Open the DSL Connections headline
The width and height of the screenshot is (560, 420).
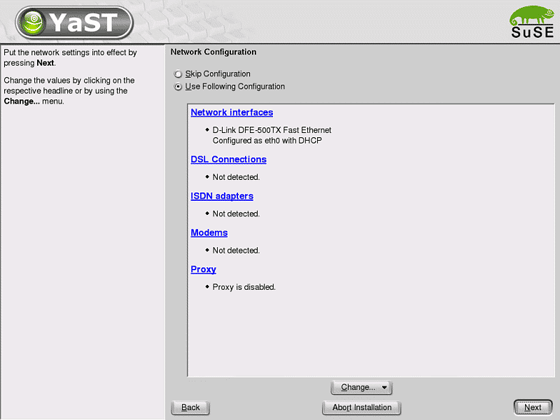point(229,159)
